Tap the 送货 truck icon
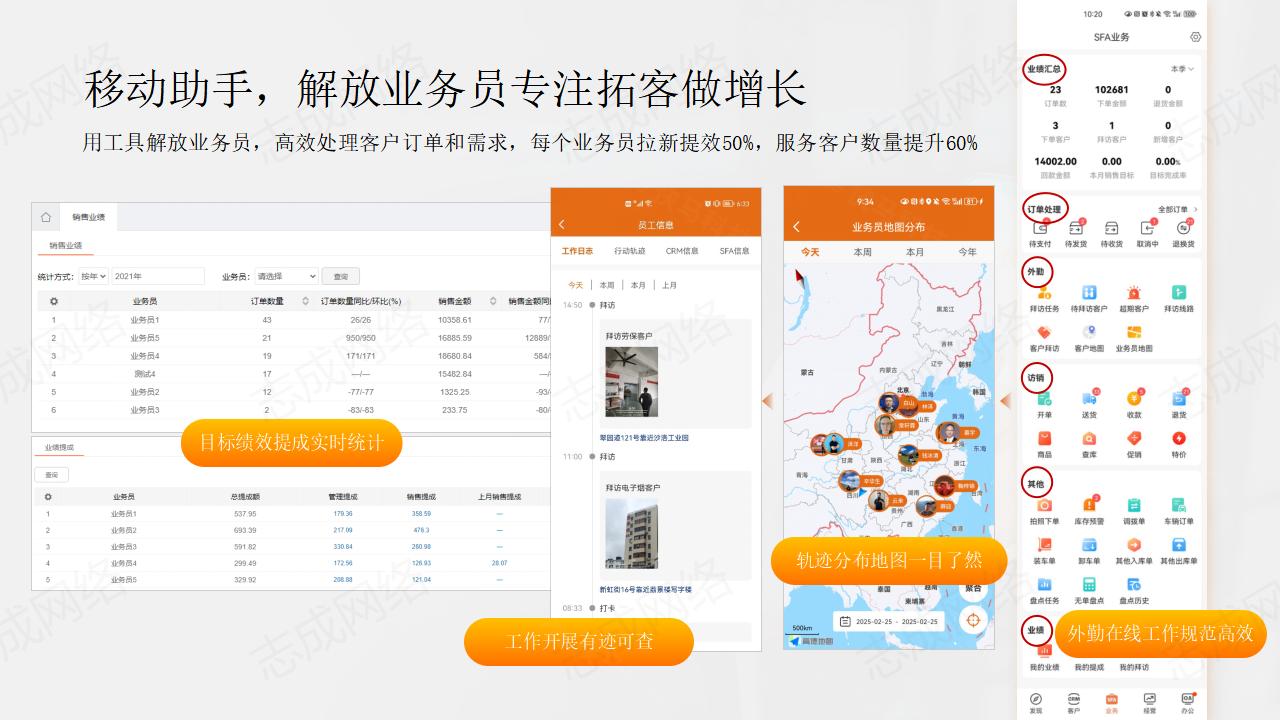Viewport: 1280px width, 720px height. [x=1089, y=399]
